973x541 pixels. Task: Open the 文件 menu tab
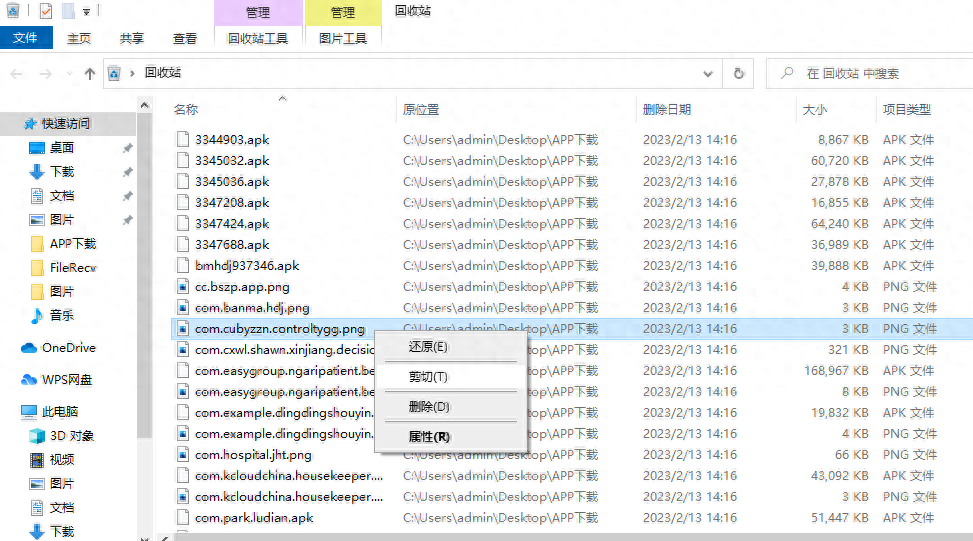pyautogui.click(x=25, y=38)
